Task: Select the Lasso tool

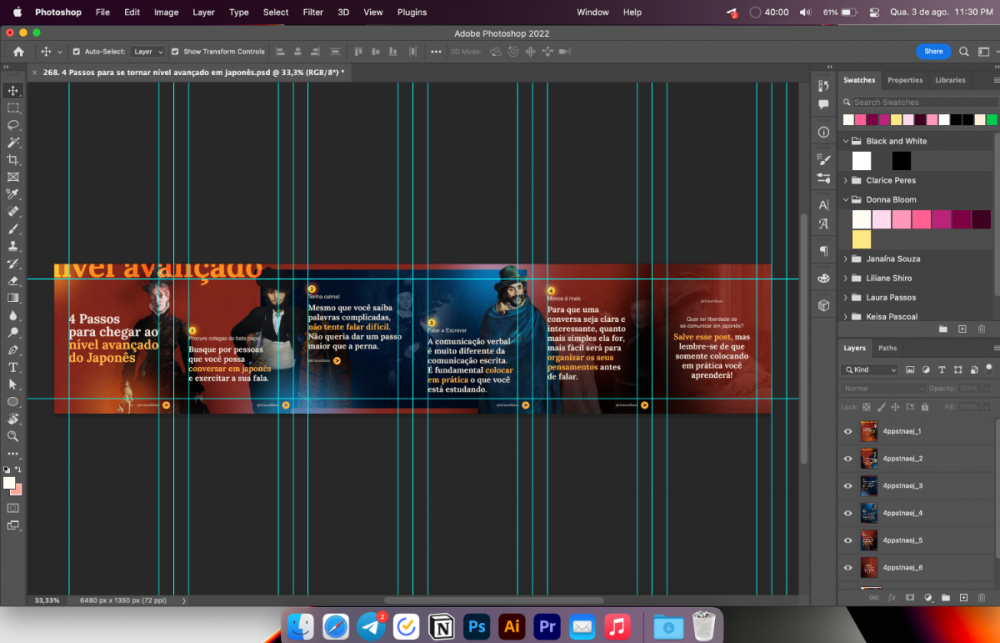Action: pyautogui.click(x=13, y=125)
